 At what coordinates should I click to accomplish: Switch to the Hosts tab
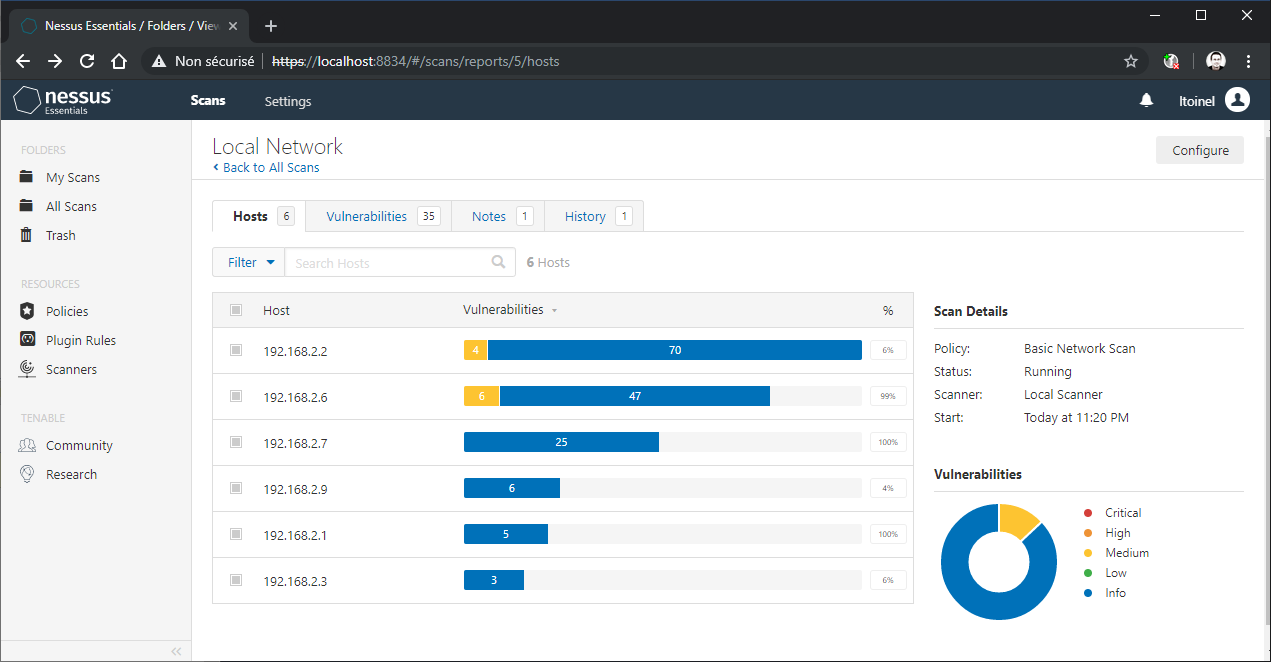pos(260,216)
